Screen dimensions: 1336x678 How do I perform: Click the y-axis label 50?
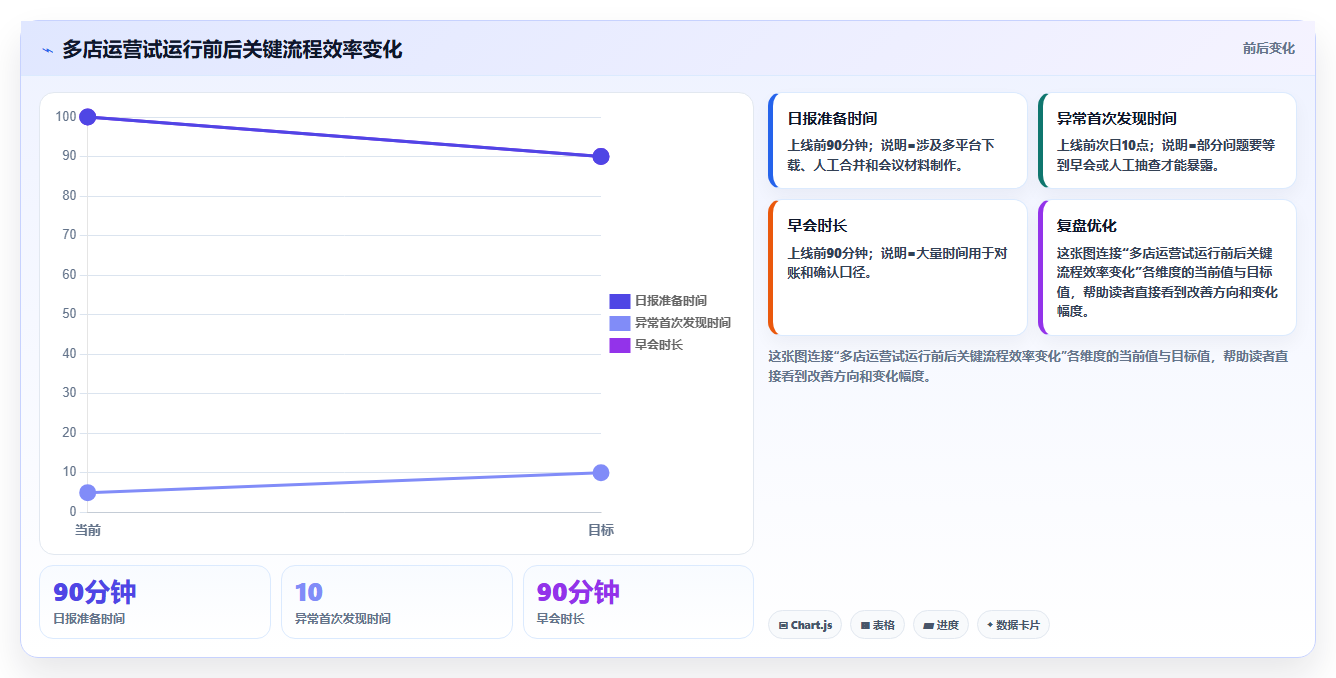tap(69, 314)
